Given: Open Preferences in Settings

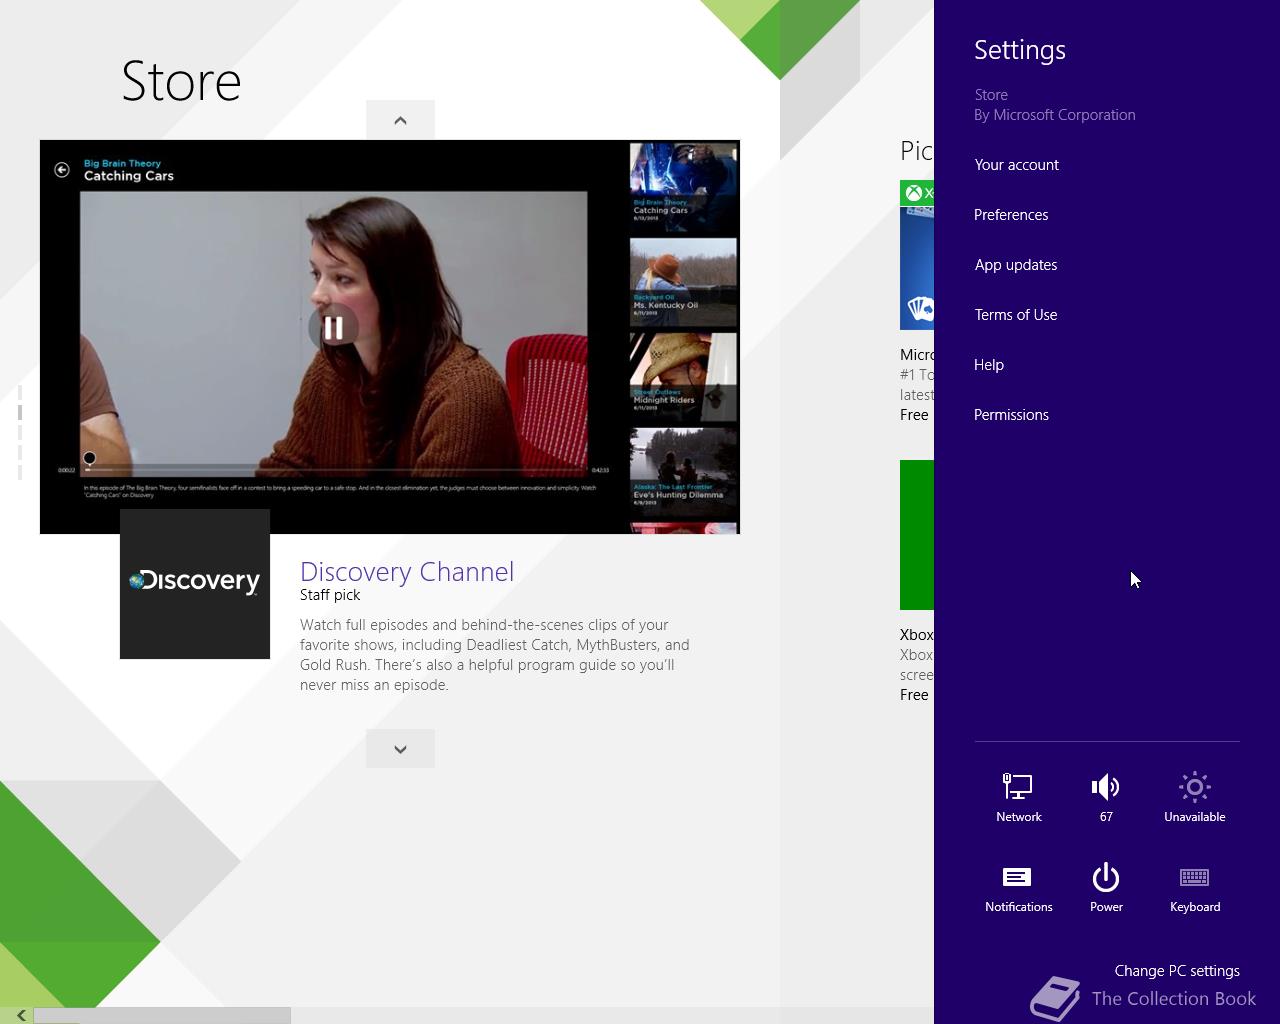Looking at the screenshot, I should 1011,215.
